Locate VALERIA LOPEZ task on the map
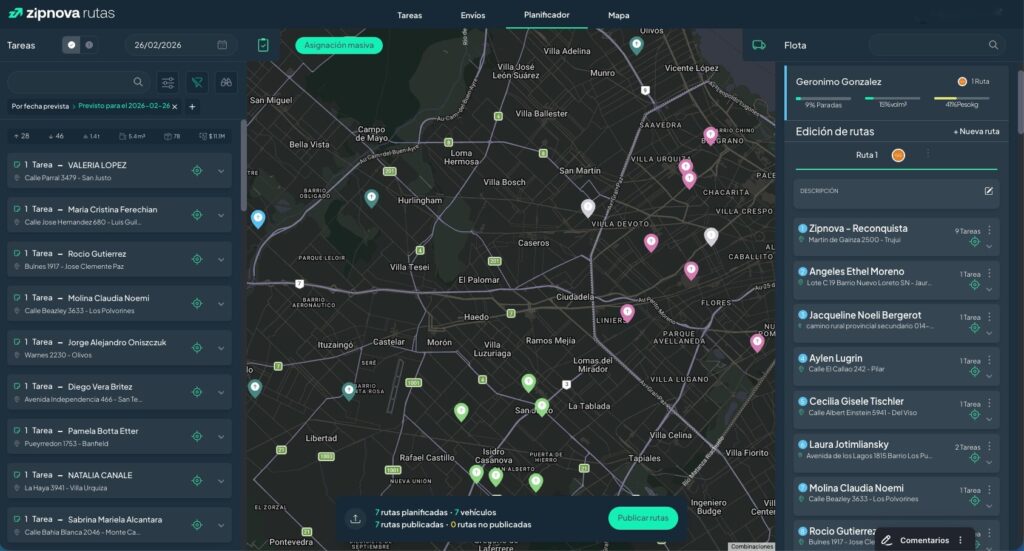The width and height of the screenshot is (1024, 551). [x=197, y=171]
